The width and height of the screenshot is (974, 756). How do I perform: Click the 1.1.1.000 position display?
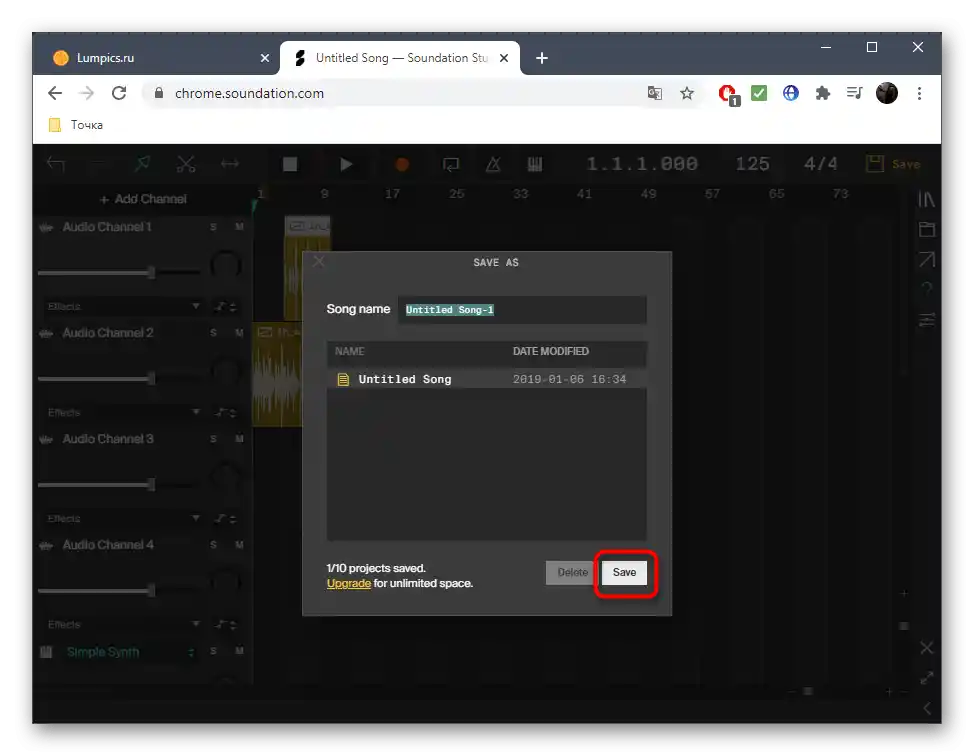642,164
